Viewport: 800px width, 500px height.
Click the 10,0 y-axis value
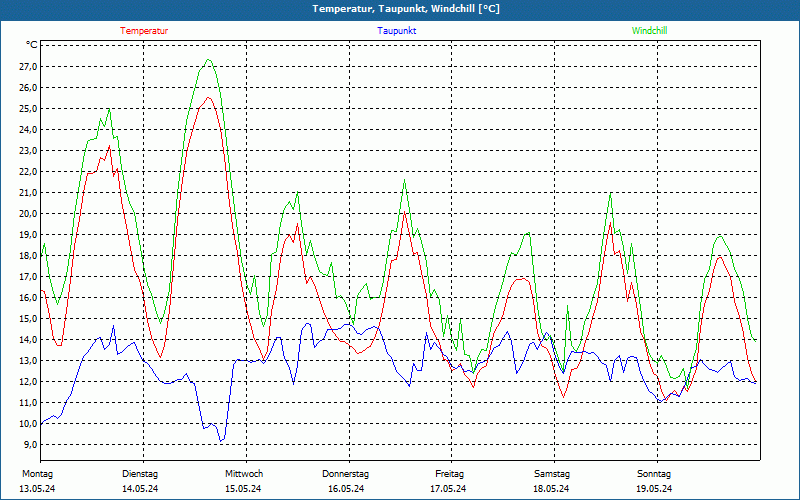[29, 423]
